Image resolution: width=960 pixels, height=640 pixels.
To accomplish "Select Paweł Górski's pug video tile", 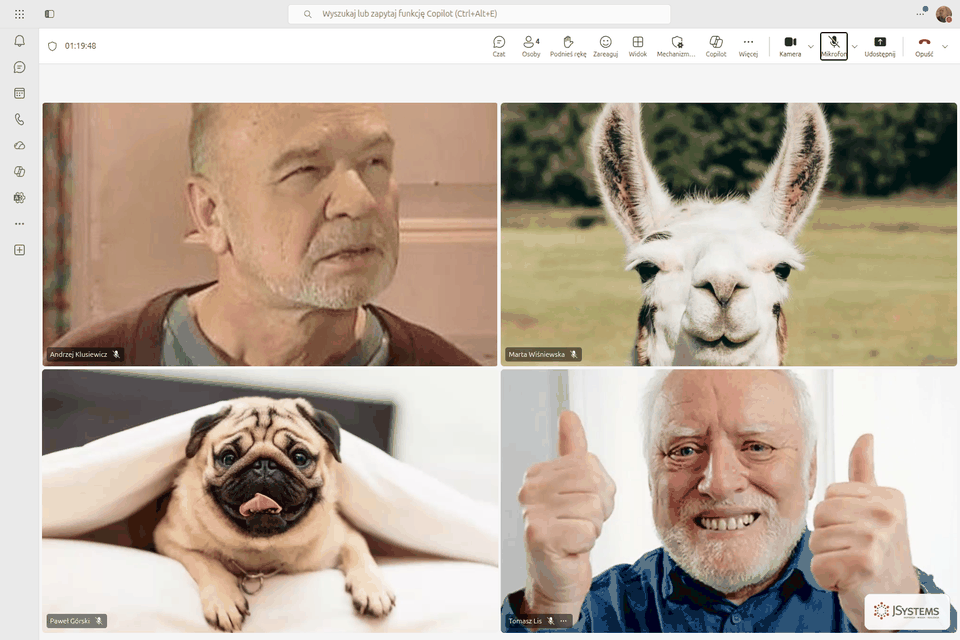I will pos(270,501).
